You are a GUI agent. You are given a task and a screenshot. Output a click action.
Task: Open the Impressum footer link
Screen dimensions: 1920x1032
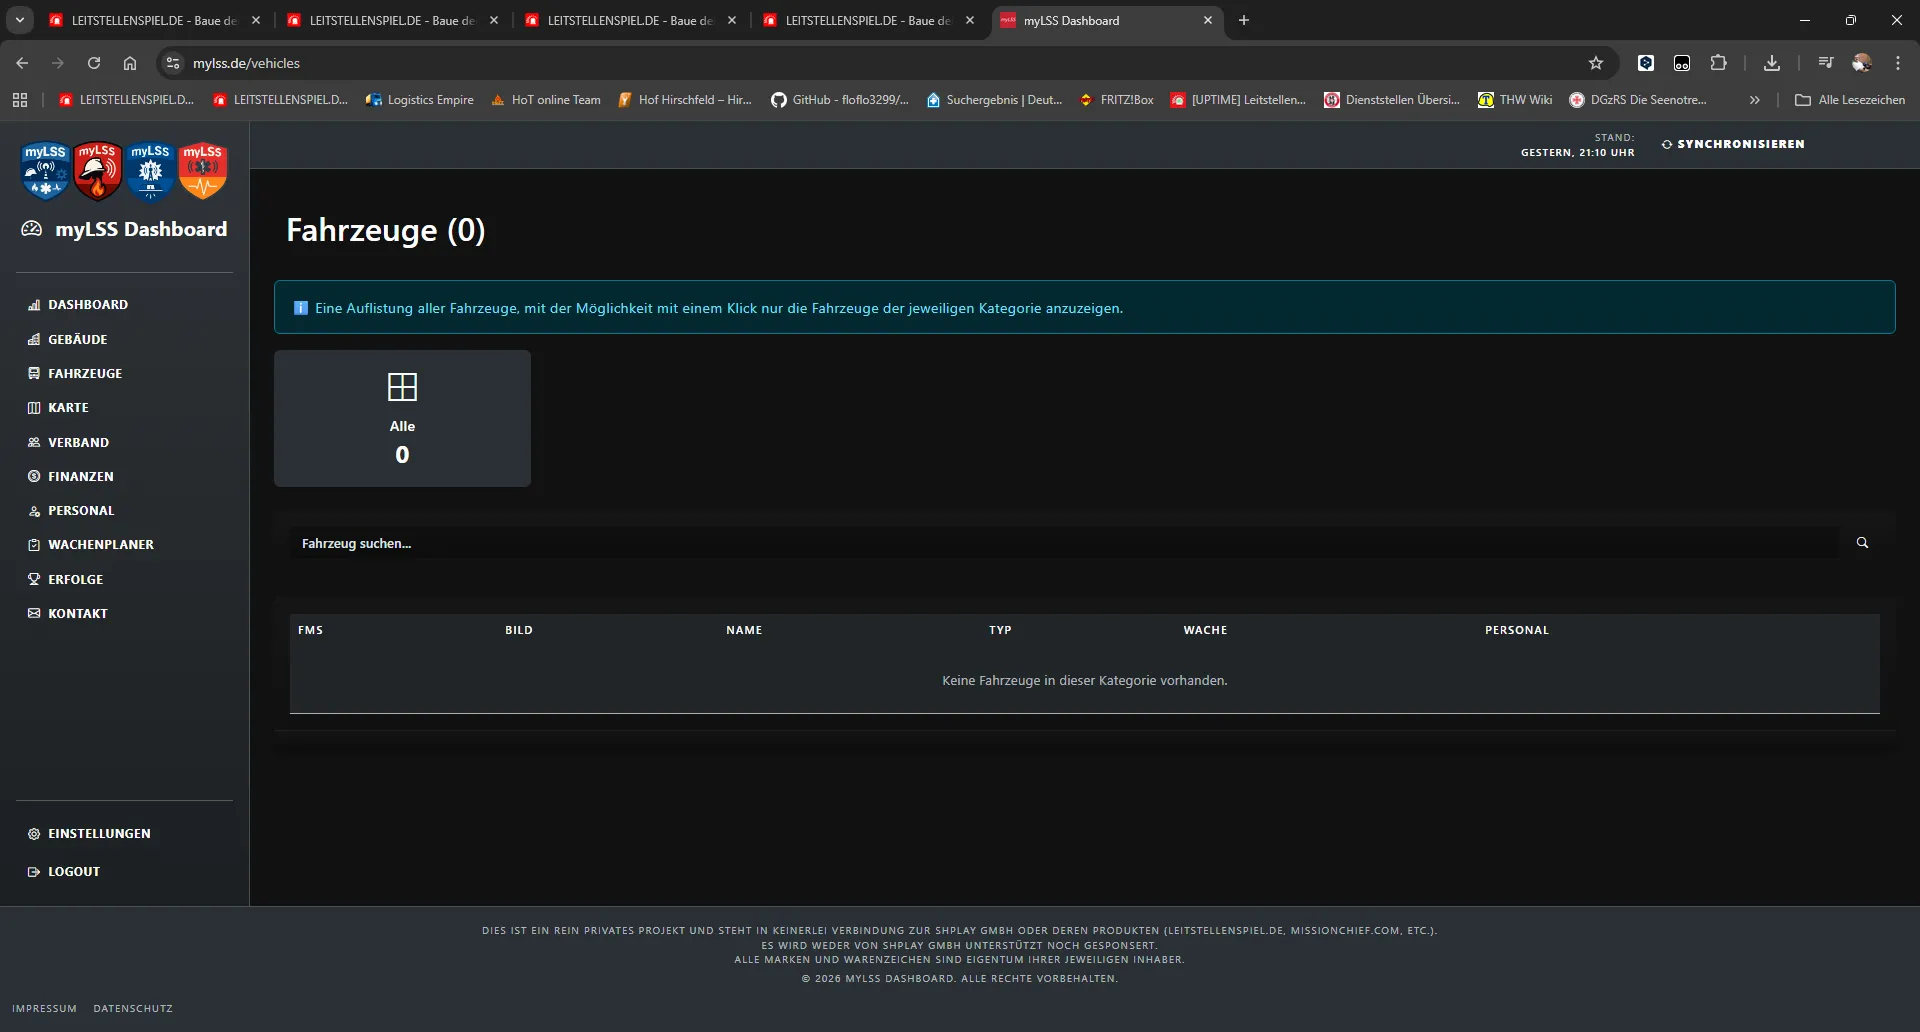pos(44,1009)
